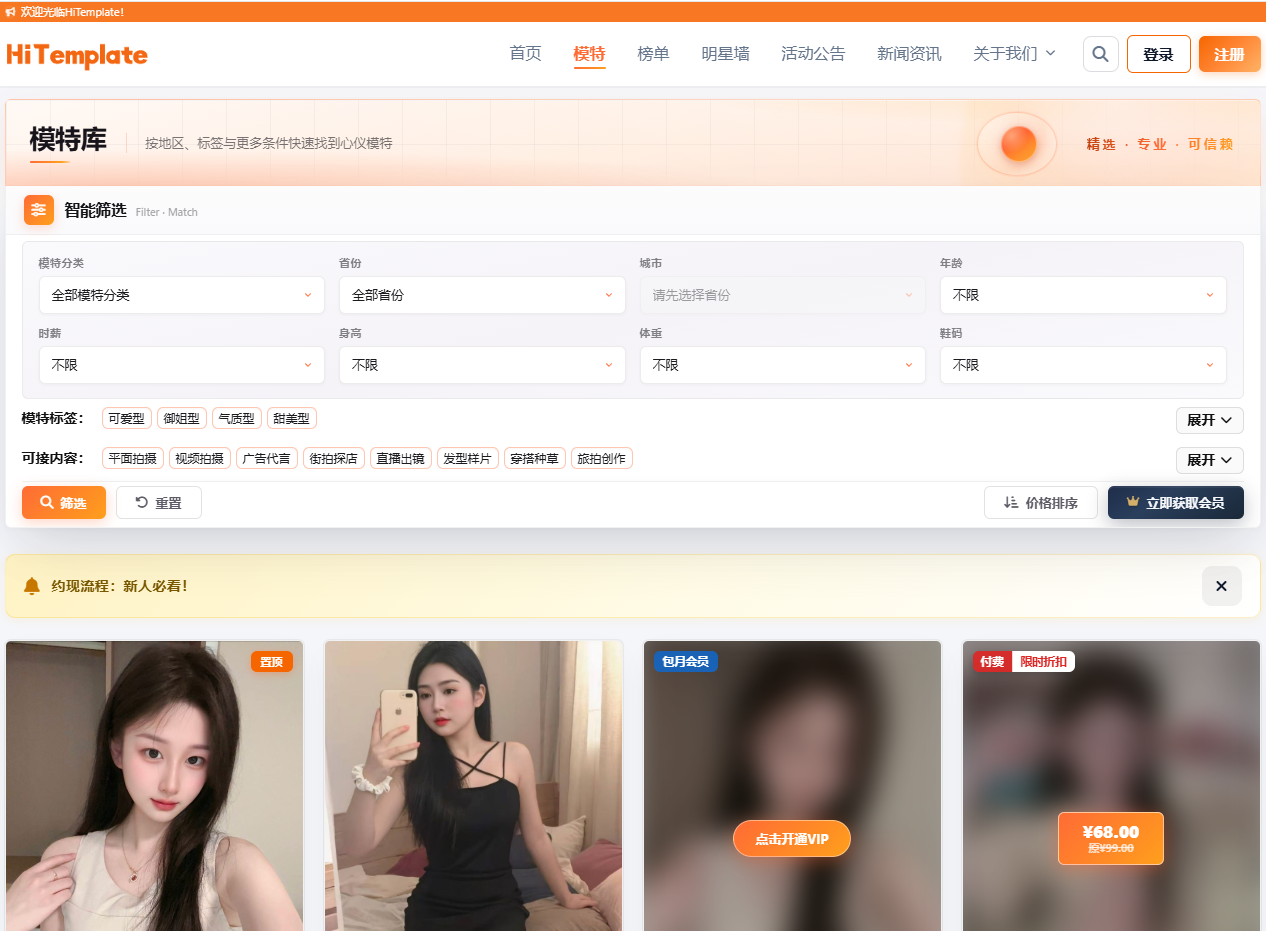1266x932 pixels.
Task: Toggle the 可爱型 model tag
Action: coord(126,418)
